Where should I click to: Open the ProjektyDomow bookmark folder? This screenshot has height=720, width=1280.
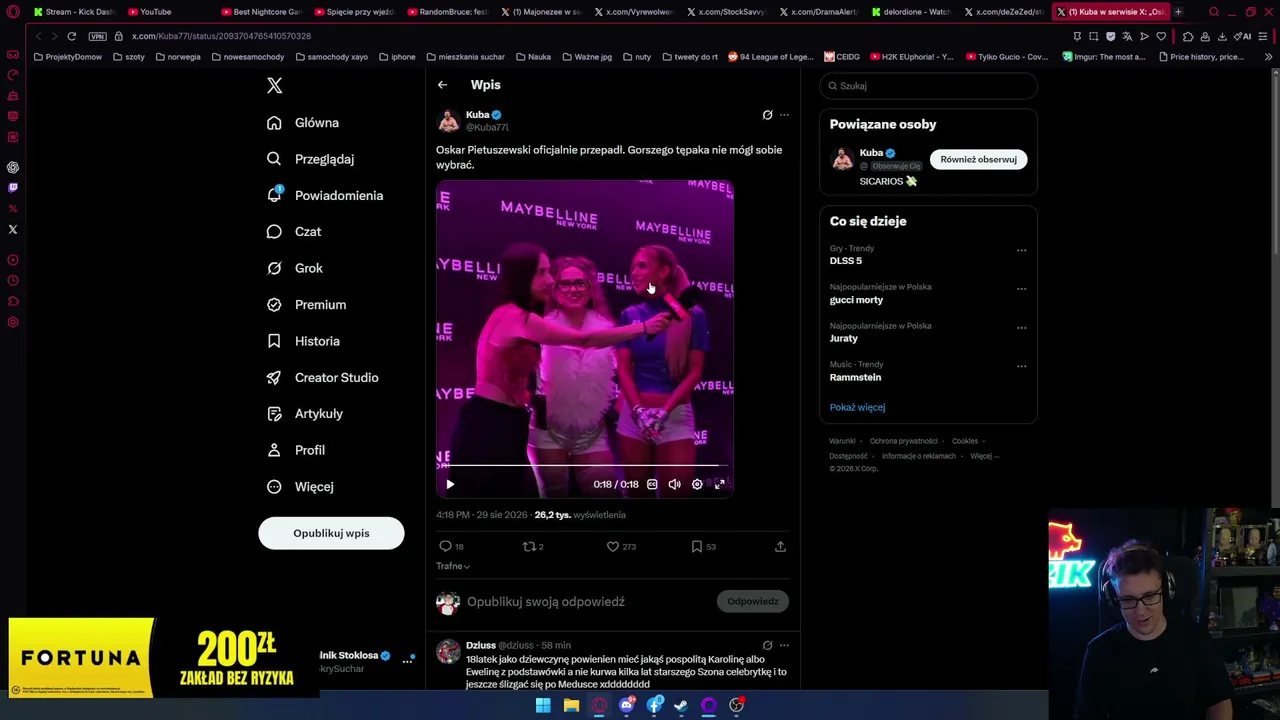(x=68, y=57)
